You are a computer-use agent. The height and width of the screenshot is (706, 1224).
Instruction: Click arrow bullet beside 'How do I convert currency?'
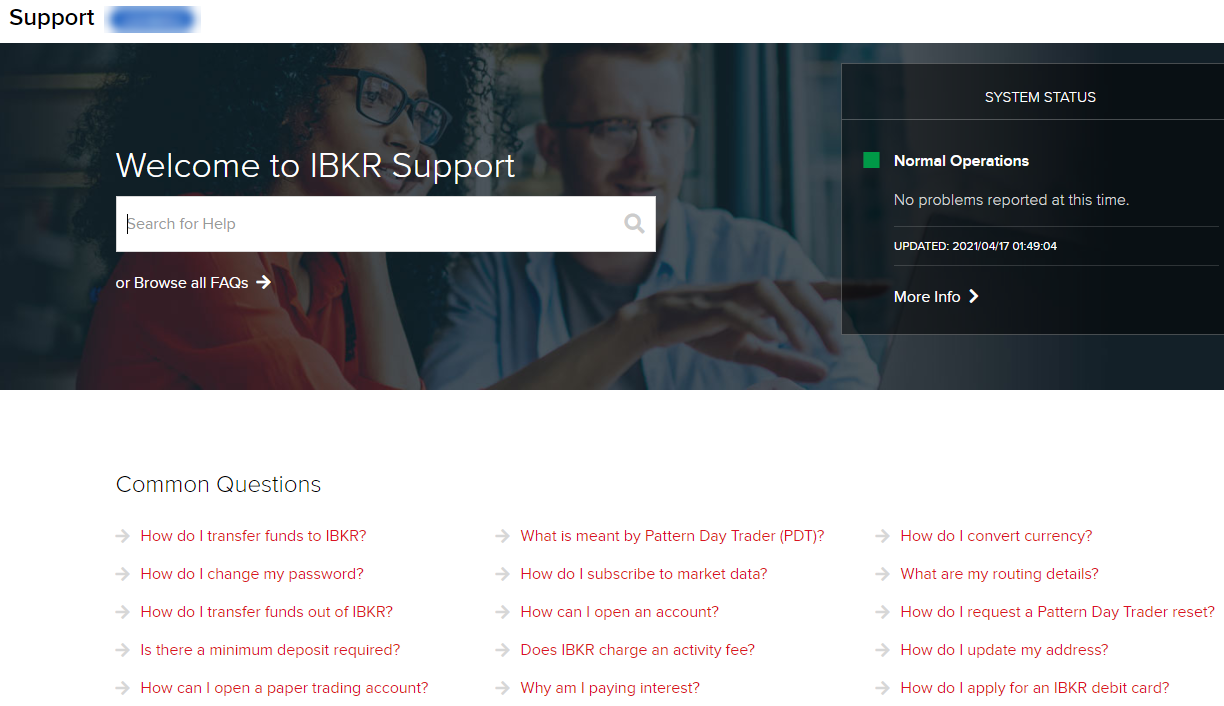883,536
